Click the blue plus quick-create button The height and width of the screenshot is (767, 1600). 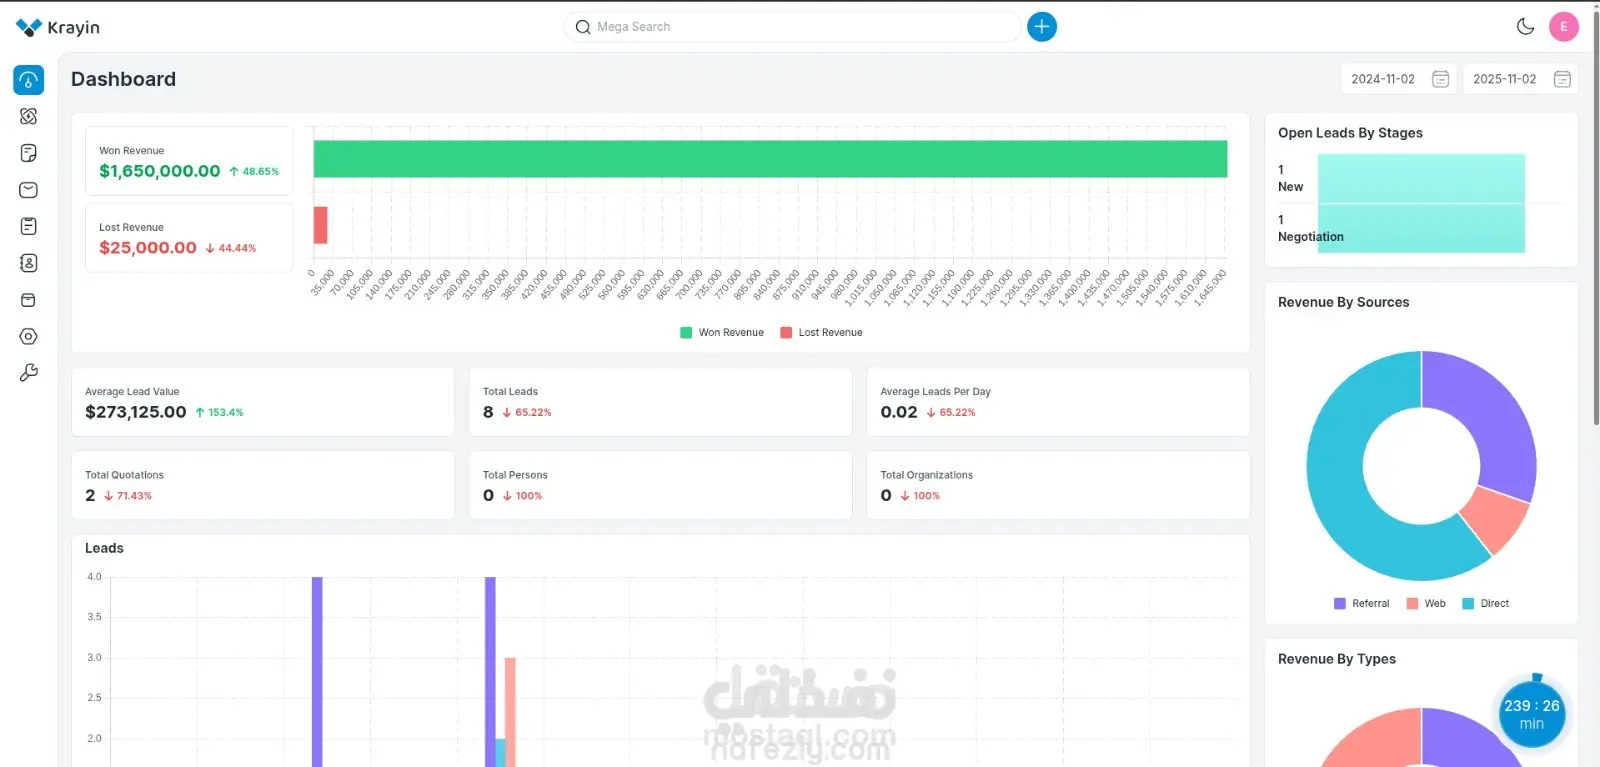(x=1042, y=27)
